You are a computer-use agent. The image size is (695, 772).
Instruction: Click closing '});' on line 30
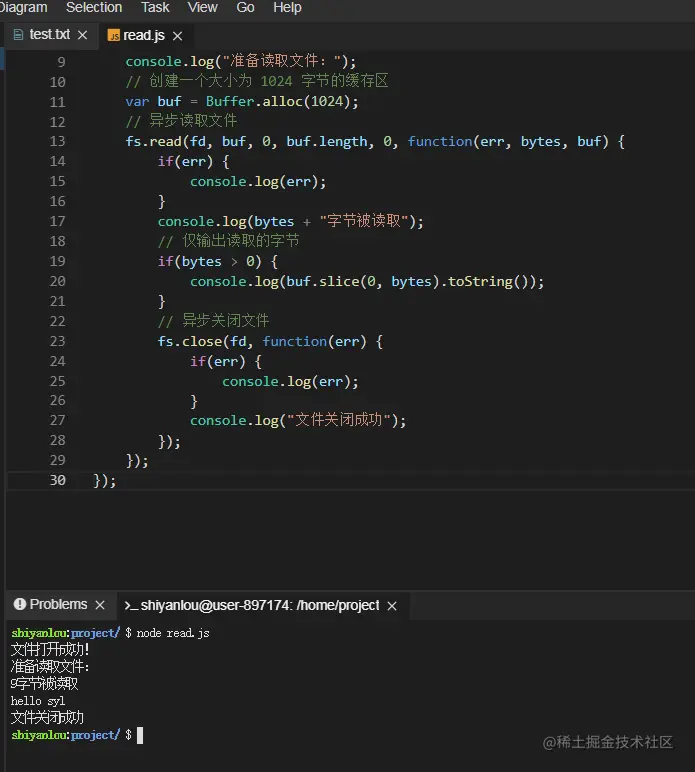click(104, 480)
